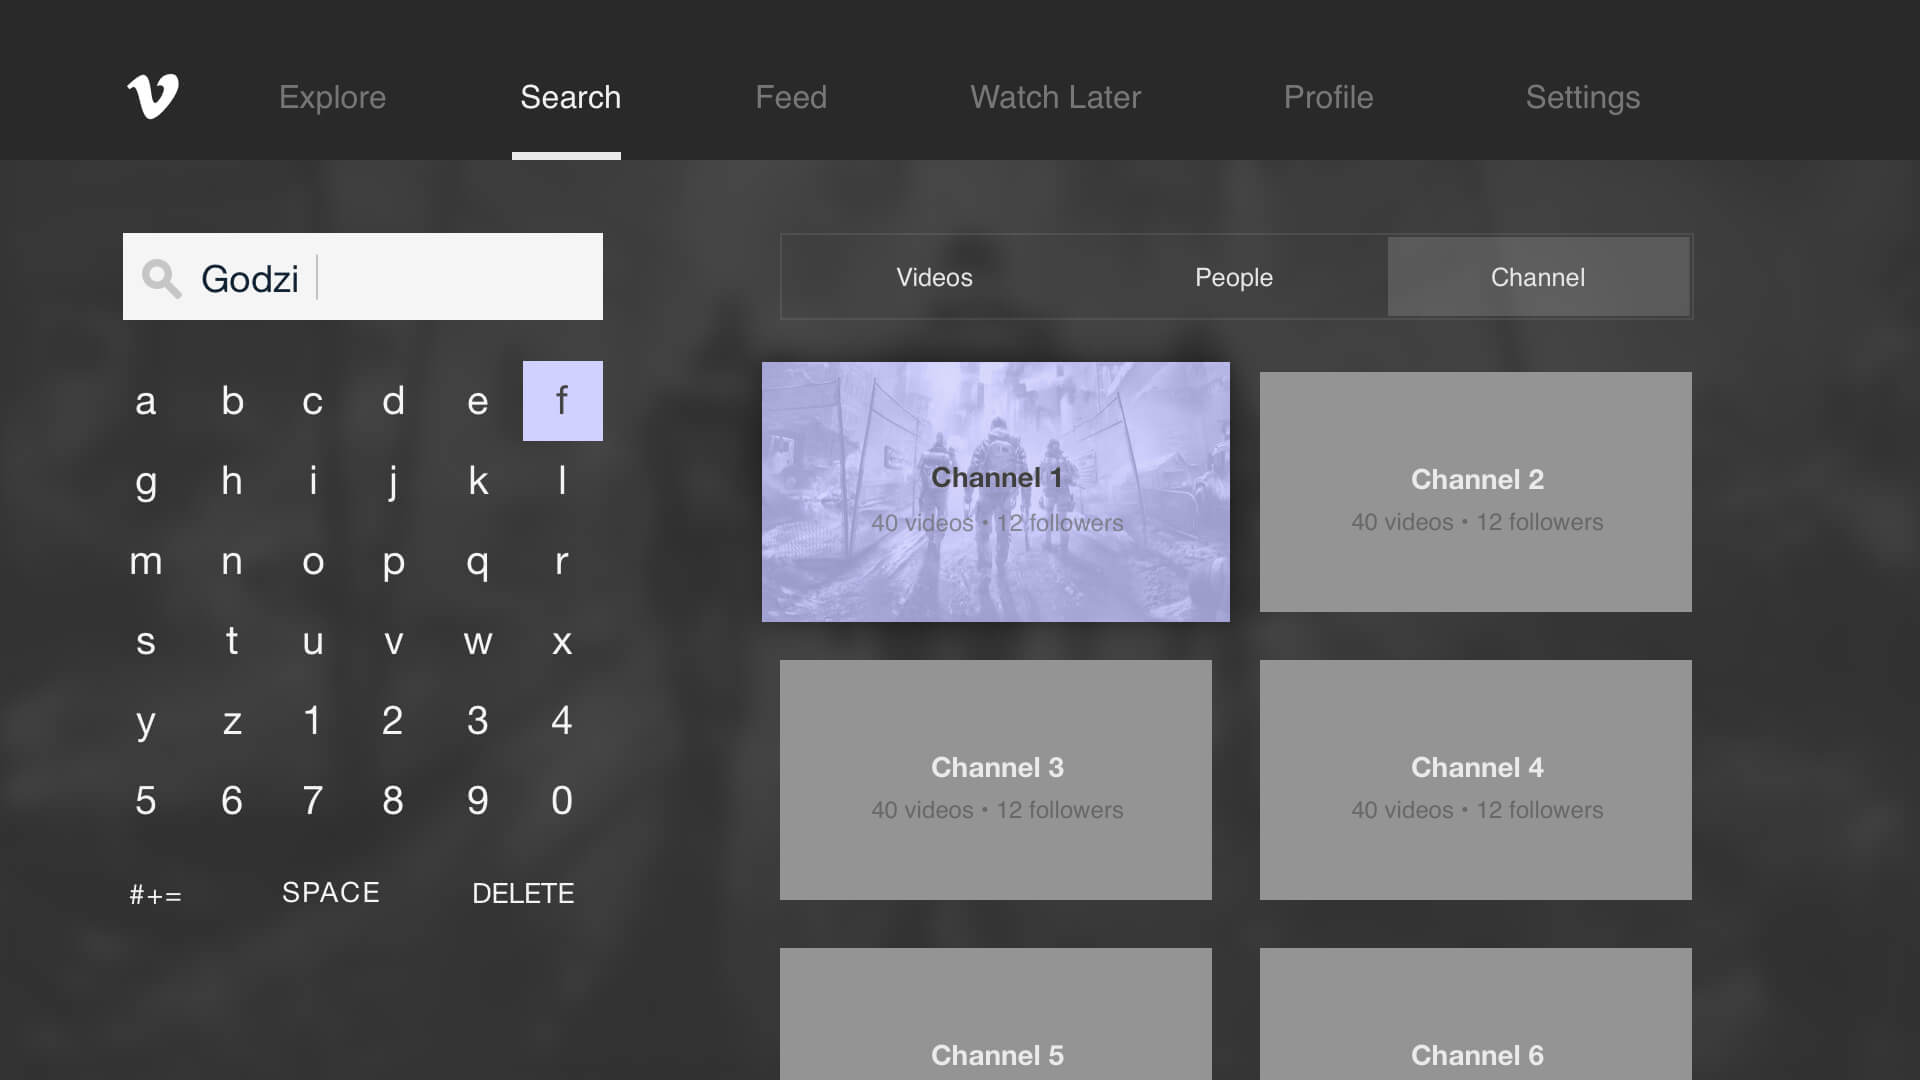Tap the number 8 key
The height and width of the screenshot is (1080, 1920).
pyautogui.click(x=393, y=801)
